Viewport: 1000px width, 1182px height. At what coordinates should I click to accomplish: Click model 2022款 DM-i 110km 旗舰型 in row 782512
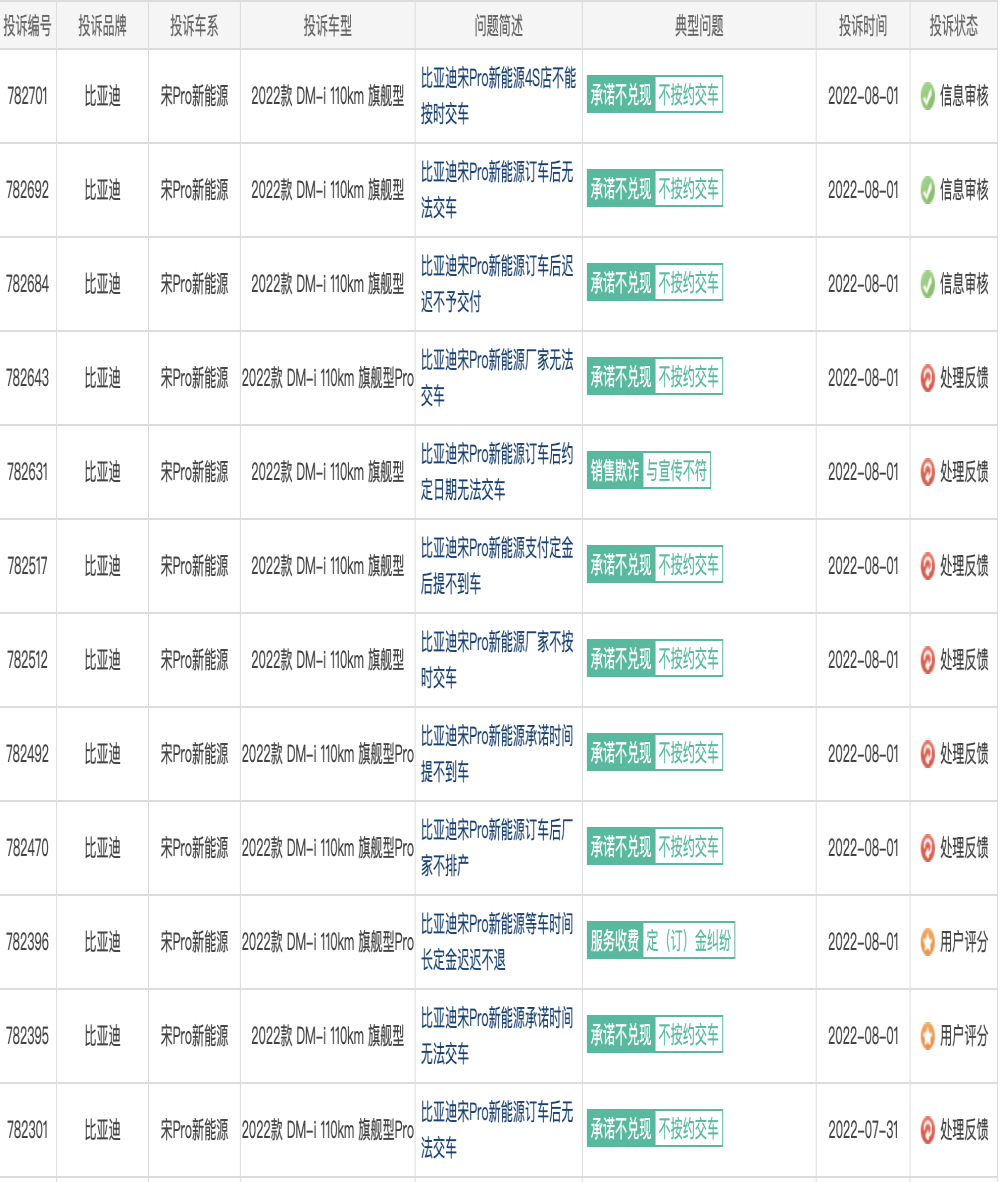click(328, 660)
